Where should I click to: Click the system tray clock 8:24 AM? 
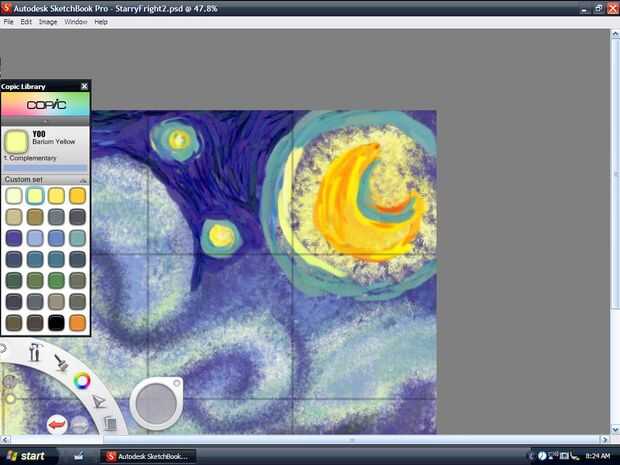[x=597, y=456]
